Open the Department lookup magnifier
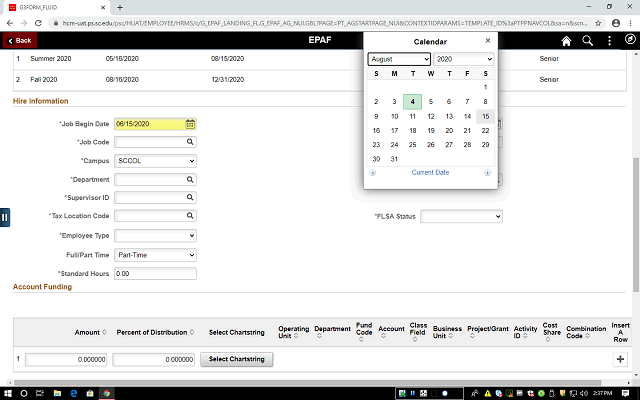The height and width of the screenshot is (400, 640). click(x=190, y=180)
